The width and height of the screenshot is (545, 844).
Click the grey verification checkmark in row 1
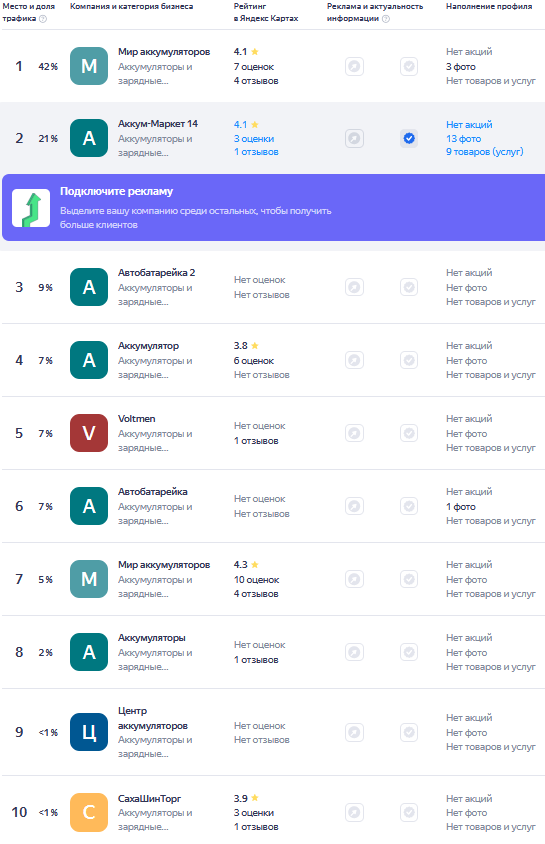pos(409,66)
